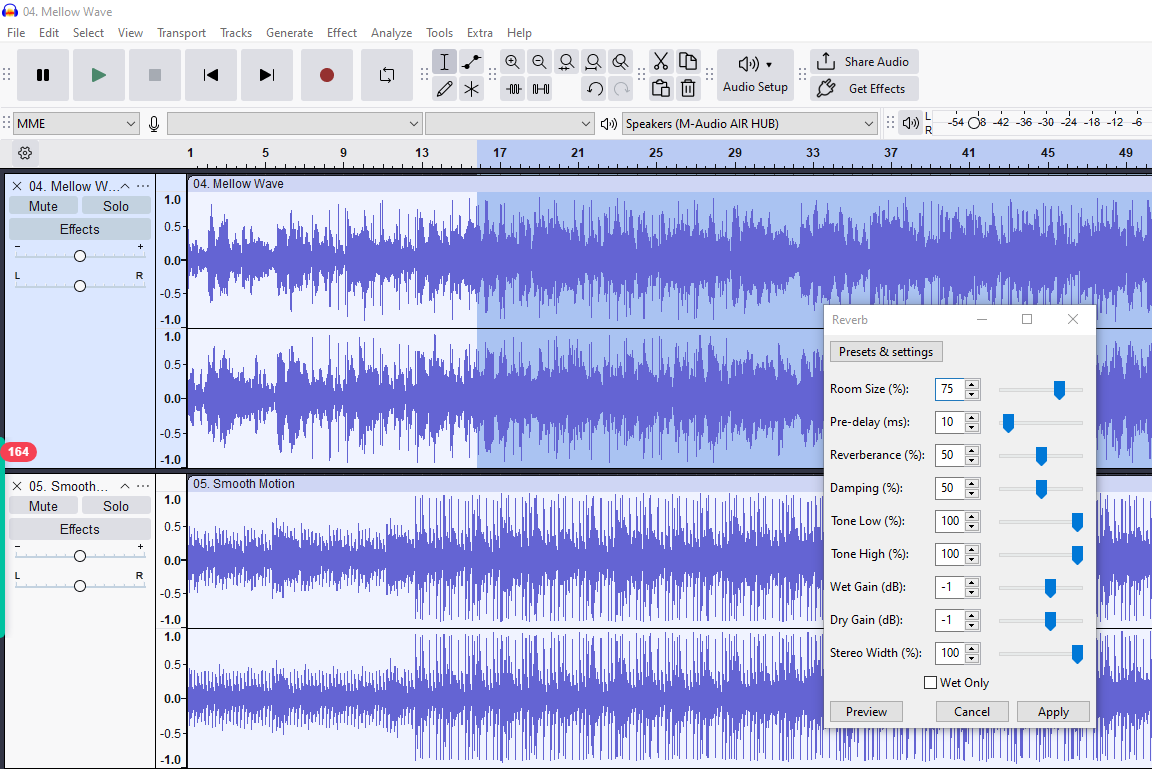Image resolution: width=1152 pixels, height=769 pixels.
Task: Mute the 05. Smooth Motion track
Action: tap(43, 506)
